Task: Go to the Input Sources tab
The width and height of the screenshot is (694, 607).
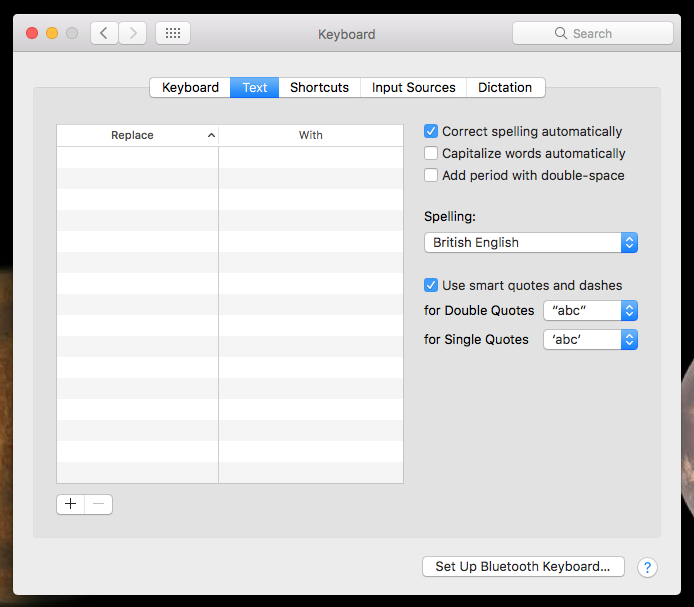Action: point(413,87)
